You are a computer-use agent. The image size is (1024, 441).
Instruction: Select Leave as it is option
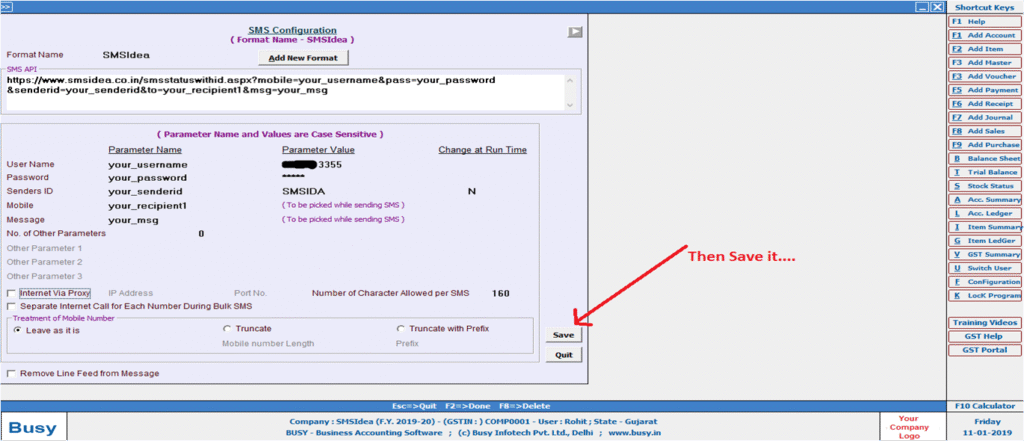point(17,329)
